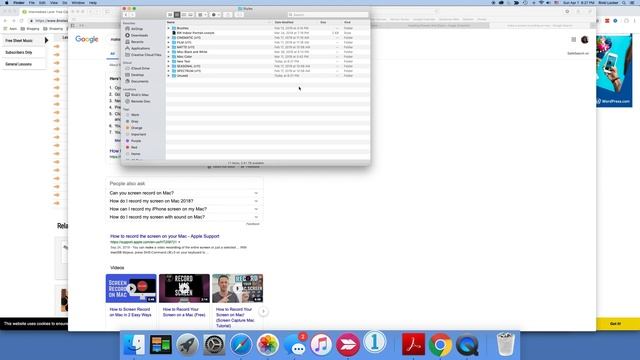Viewport: 640px width, 360px height.
Task: Expand the Misc Black and White folder triangle
Action: click(x=169, y=52)
